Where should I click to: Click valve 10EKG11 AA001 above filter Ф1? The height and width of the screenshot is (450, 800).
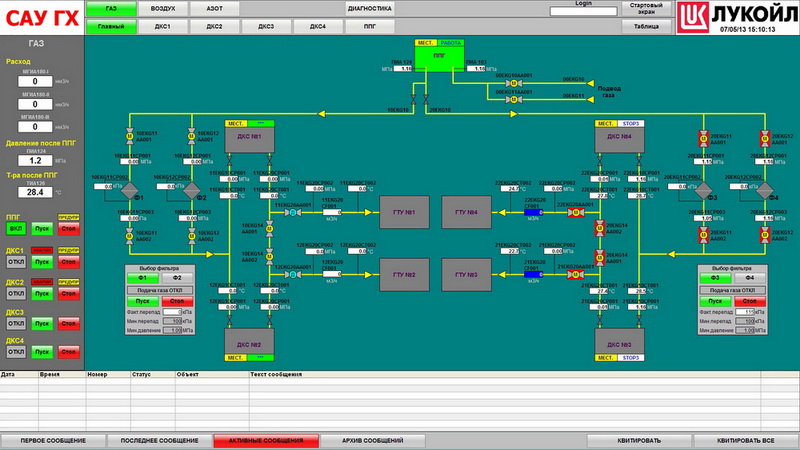pos(128,134)
